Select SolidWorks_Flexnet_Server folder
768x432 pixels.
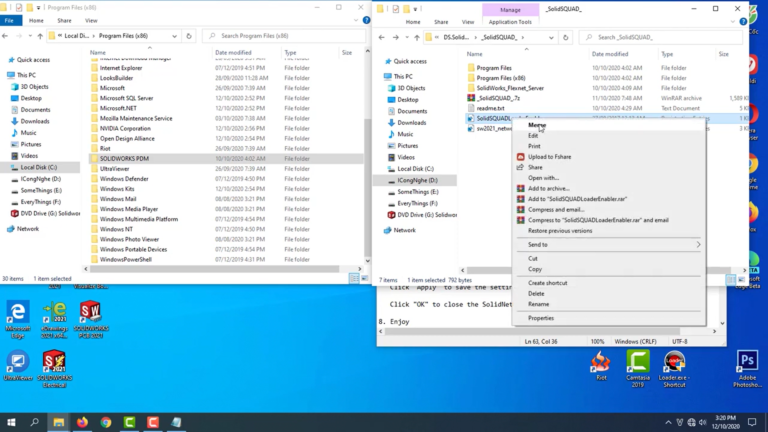[x=510, y=88]
